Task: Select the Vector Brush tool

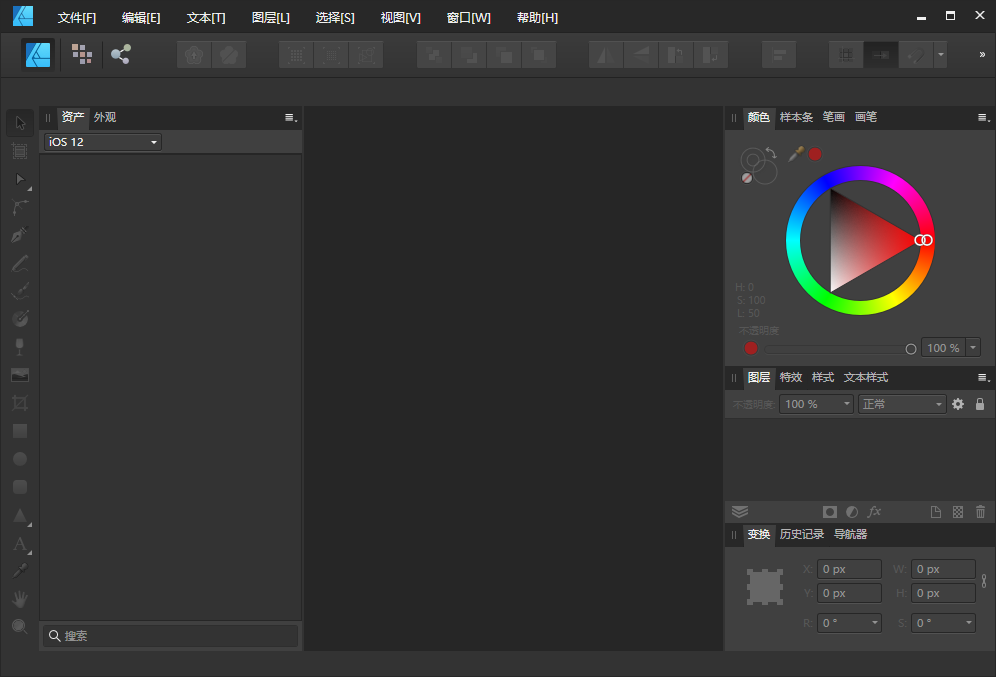Action: point(19,291)
